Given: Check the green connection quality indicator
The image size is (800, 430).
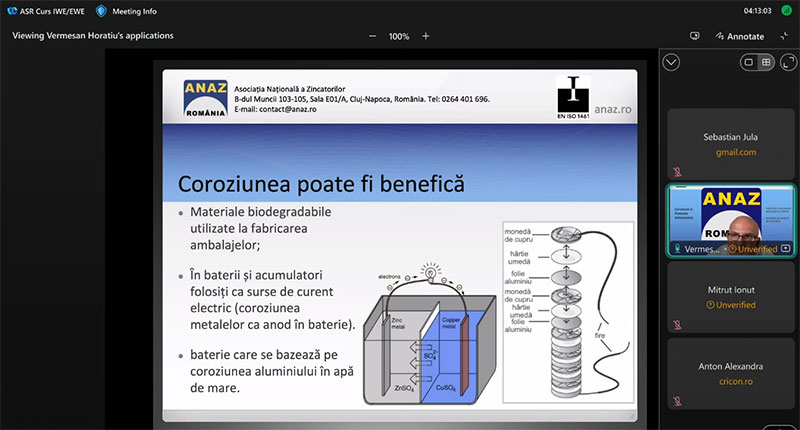Looking at the screenshot, I should [786, 11].
